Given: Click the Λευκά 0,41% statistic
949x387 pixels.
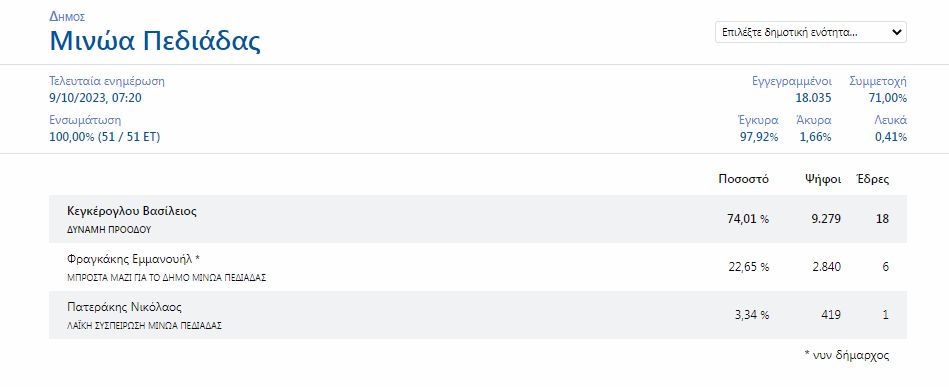Looking at the screenshot, I should point(890,128).
